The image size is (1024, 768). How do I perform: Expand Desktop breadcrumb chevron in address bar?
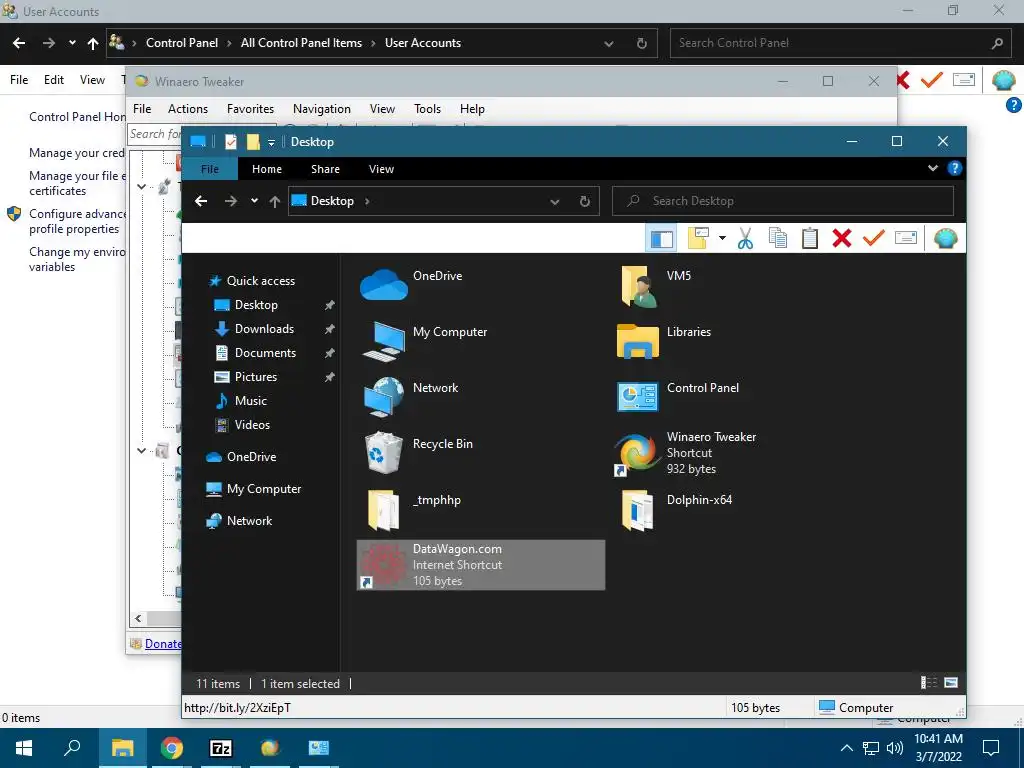367,201
